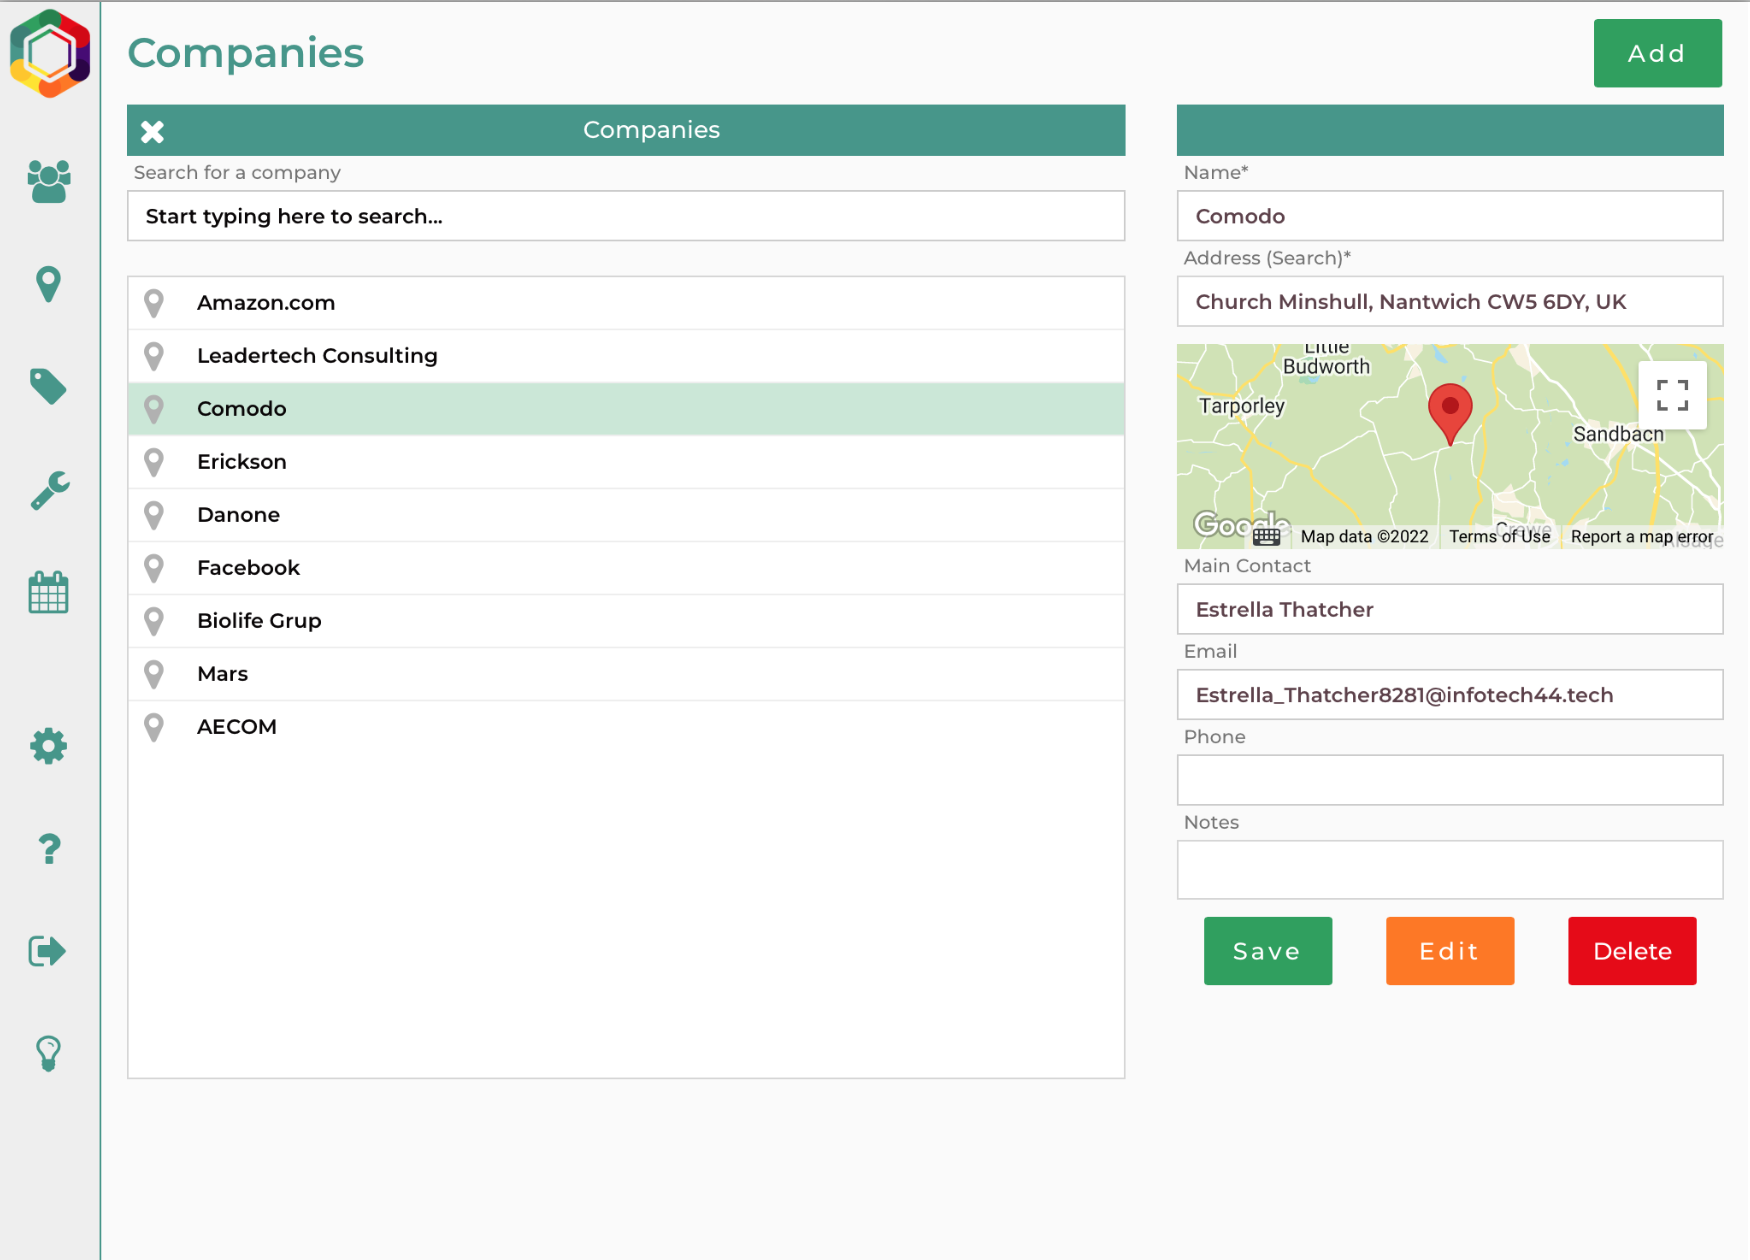The image size is (1750, 1260).
Task: Open the settings gear sidebar icon
Action: (x=48, y=746)
